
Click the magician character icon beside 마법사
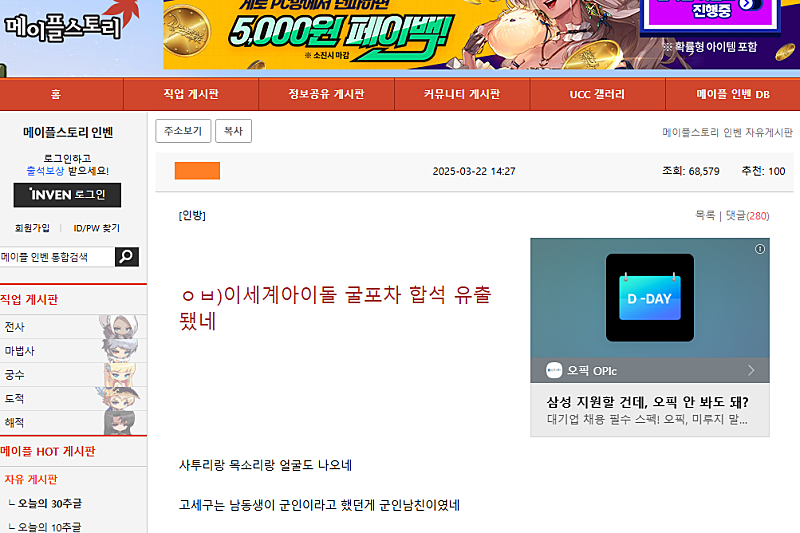[119, 350]
